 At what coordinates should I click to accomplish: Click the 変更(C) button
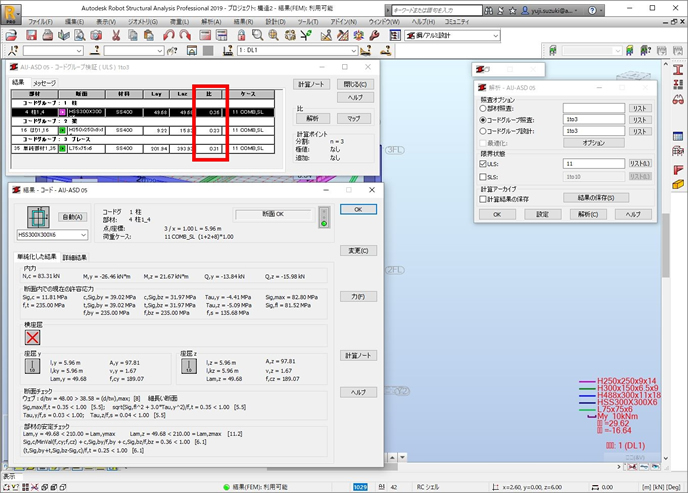[x=358, y=250]
